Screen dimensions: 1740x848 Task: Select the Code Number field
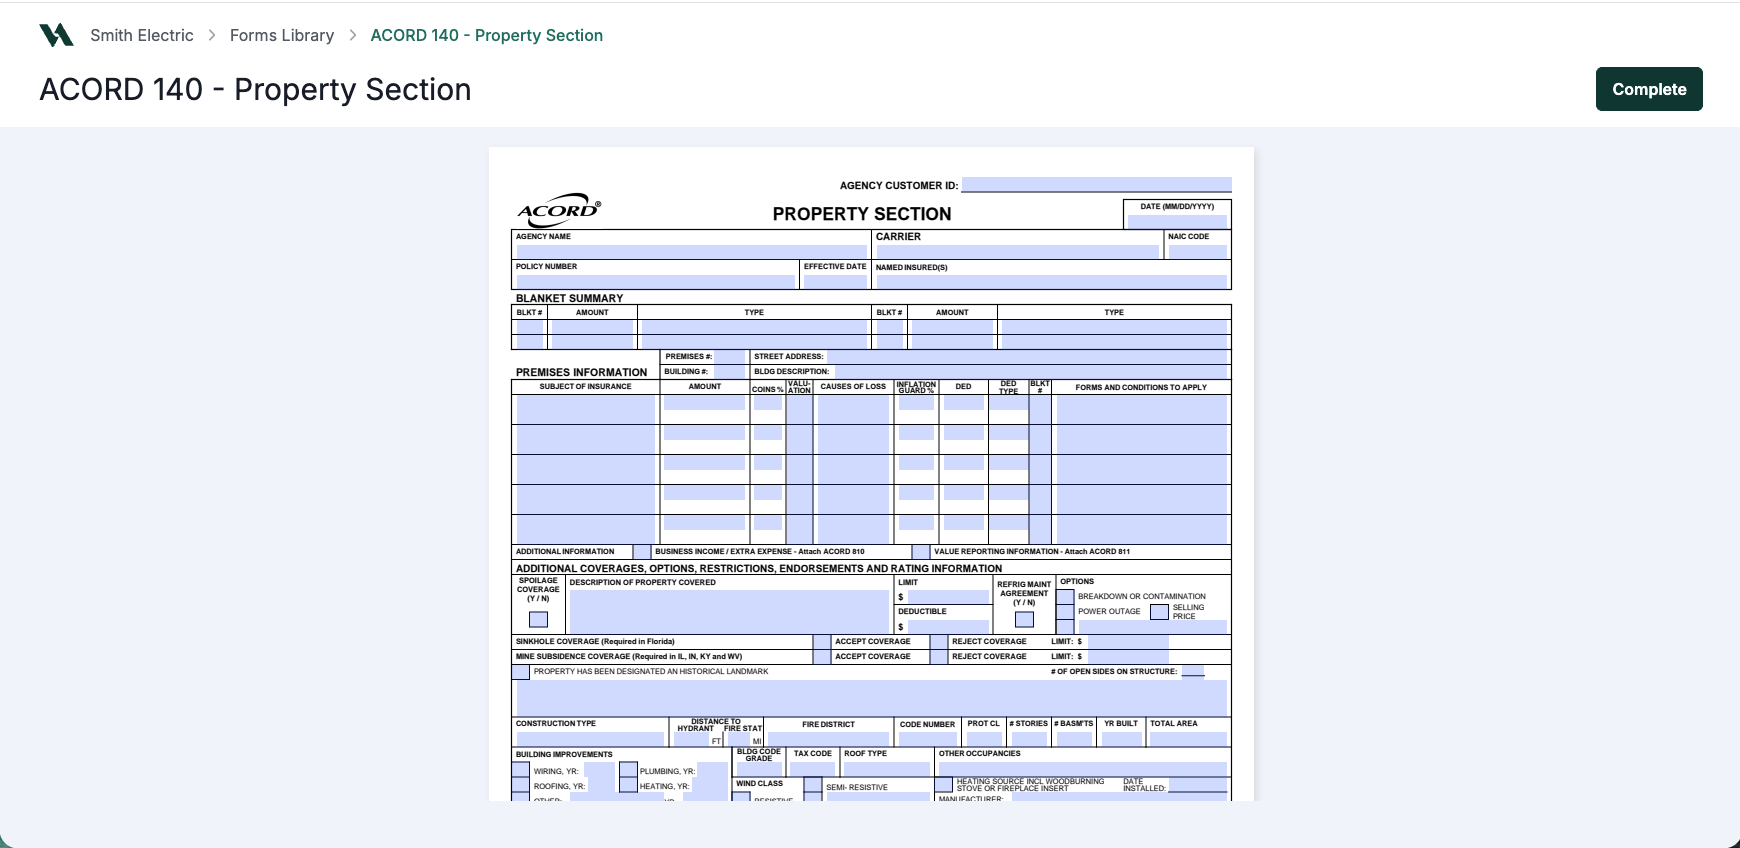click(x=927, y=739)
